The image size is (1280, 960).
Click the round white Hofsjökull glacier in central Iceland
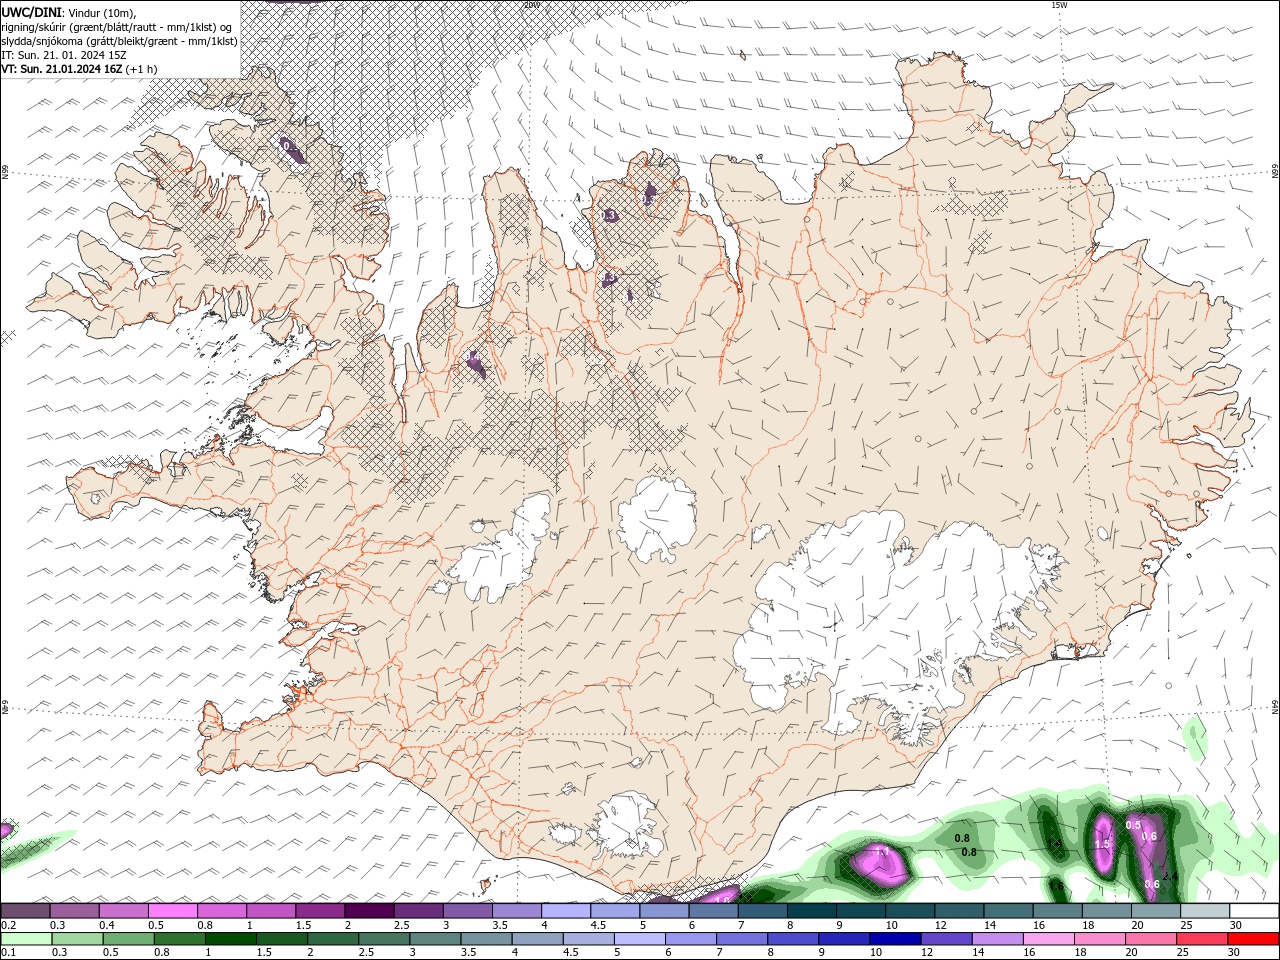657,519
